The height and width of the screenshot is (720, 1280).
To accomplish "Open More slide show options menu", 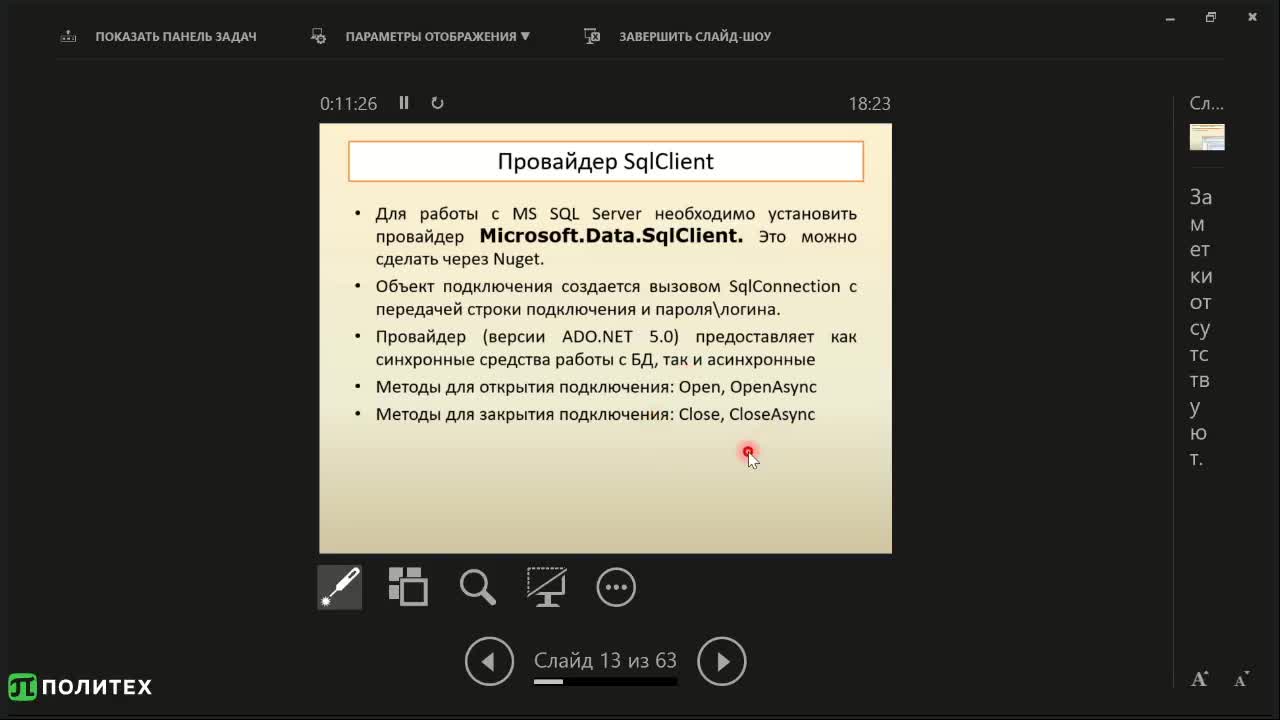I will (x=616, y=587).
